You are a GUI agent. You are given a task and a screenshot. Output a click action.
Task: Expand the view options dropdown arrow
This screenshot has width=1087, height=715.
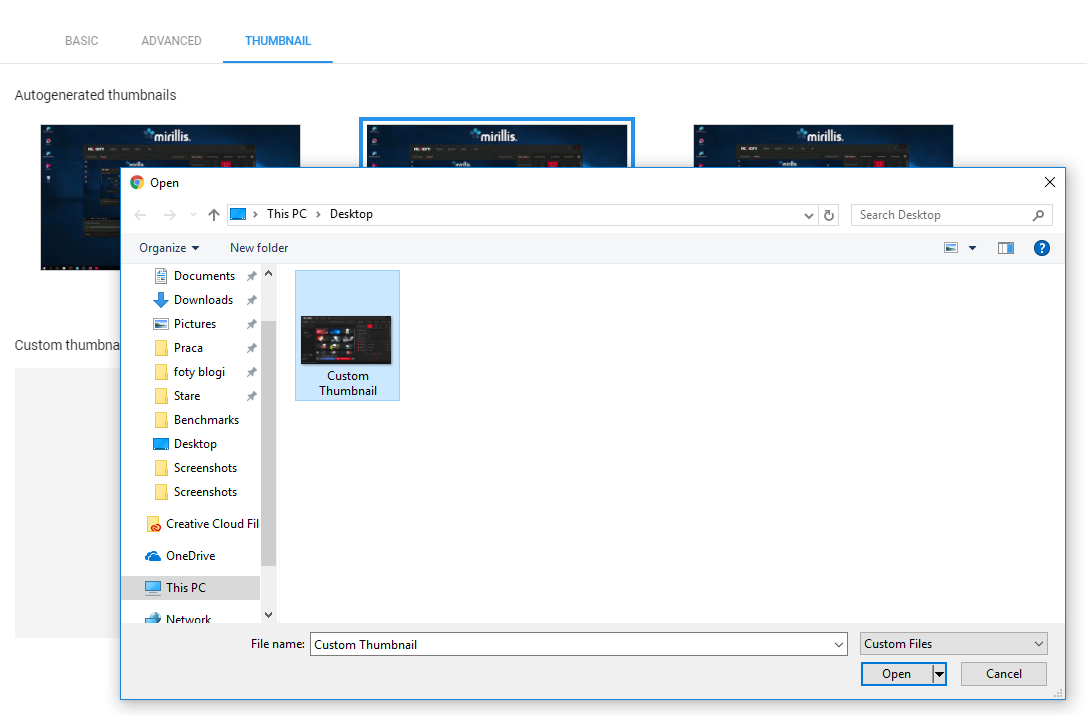[973, 248]
